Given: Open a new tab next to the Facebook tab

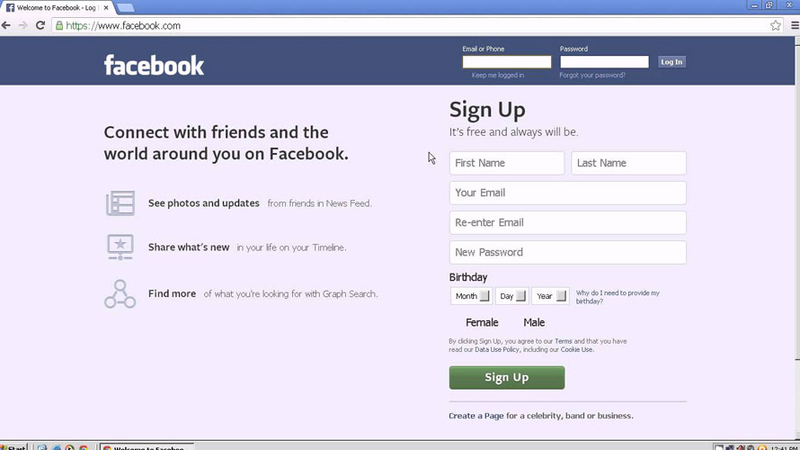Looking at the screenshot, I should click(126, 8).
